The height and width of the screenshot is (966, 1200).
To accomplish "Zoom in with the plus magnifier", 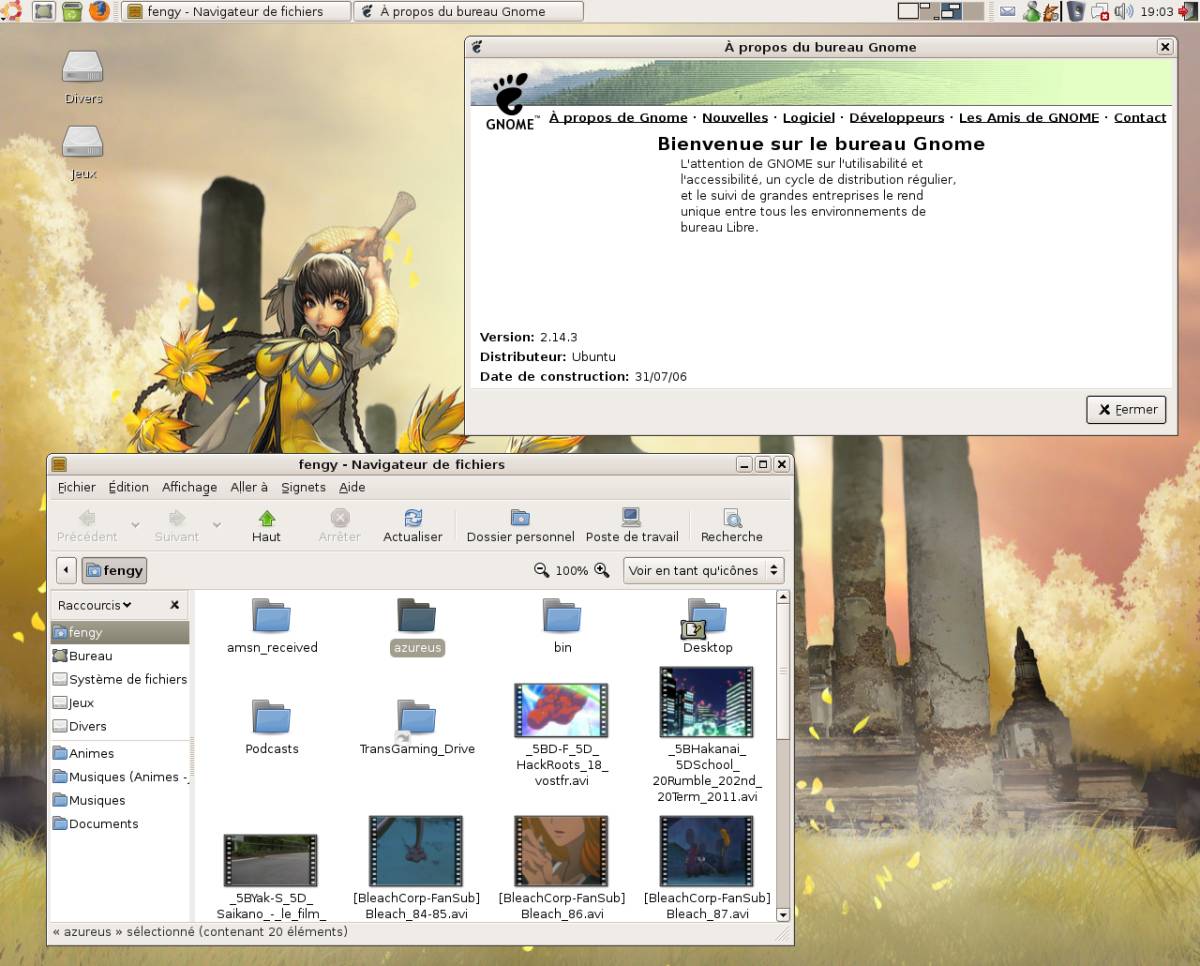I will pyautogui.click(x=602, y=570).
